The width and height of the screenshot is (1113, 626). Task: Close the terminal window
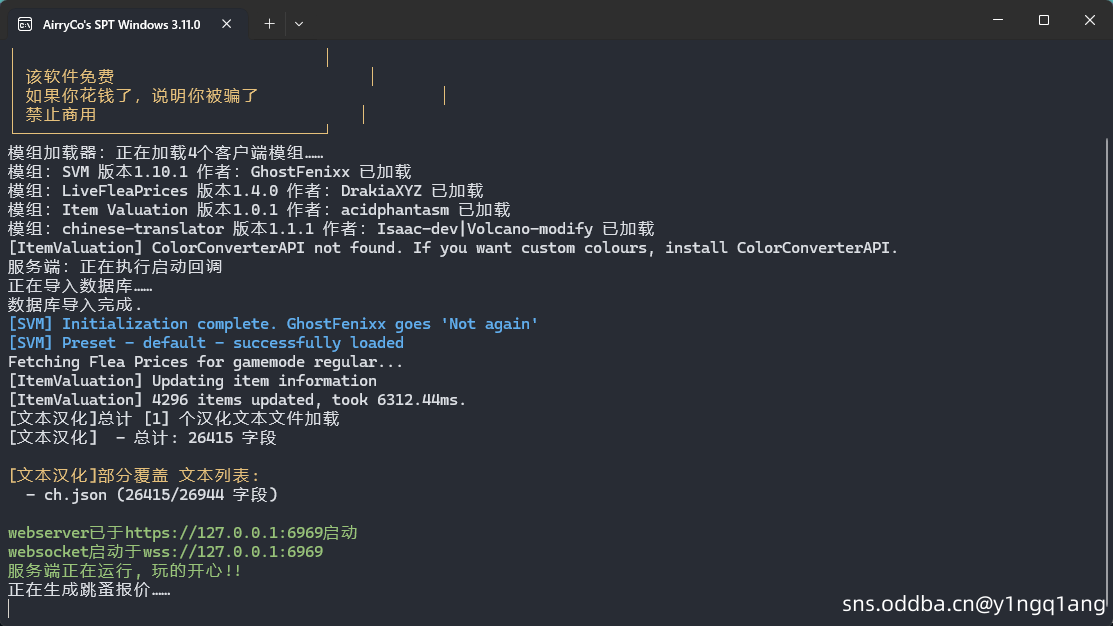(x=1090, y=20)
